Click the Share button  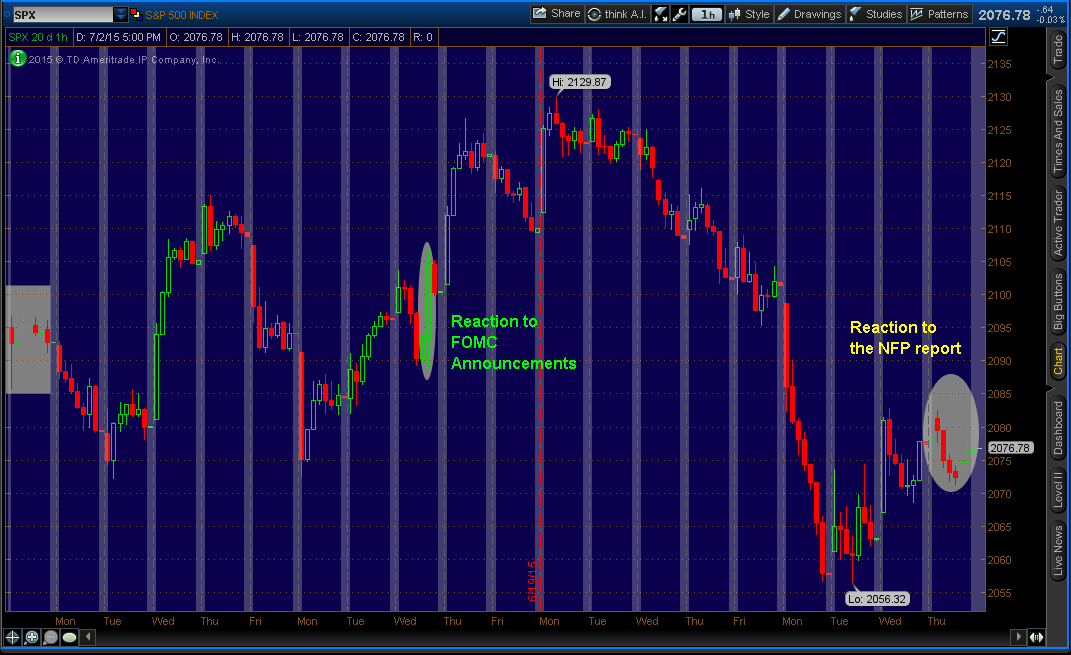click(557, 14)
